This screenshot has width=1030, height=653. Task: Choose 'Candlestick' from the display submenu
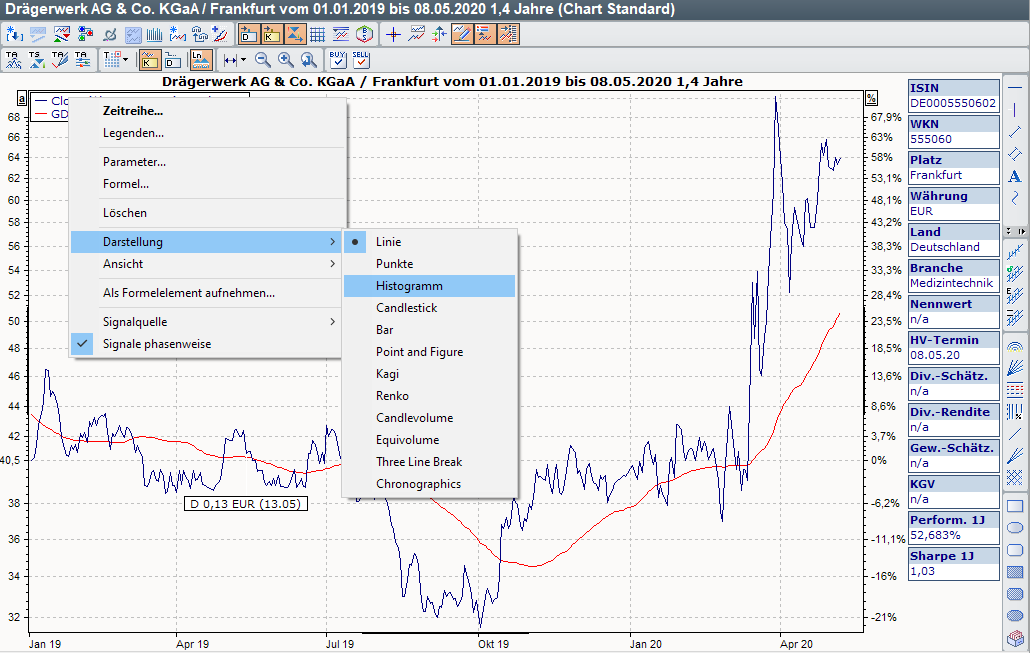(406, 308)
